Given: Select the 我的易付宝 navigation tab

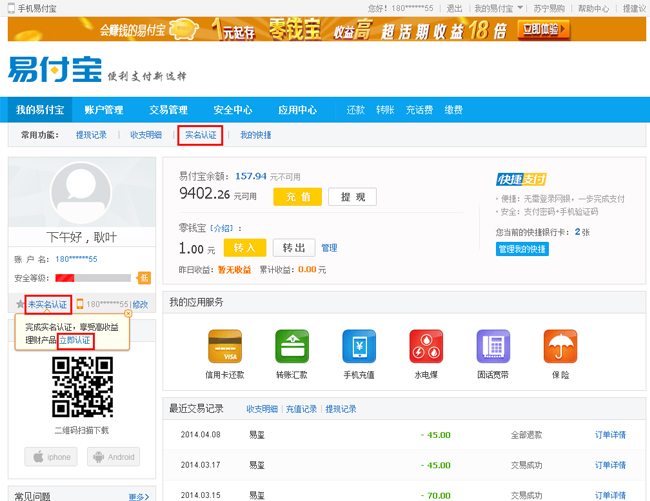Looking at the screenshot, I should point(40,110).
